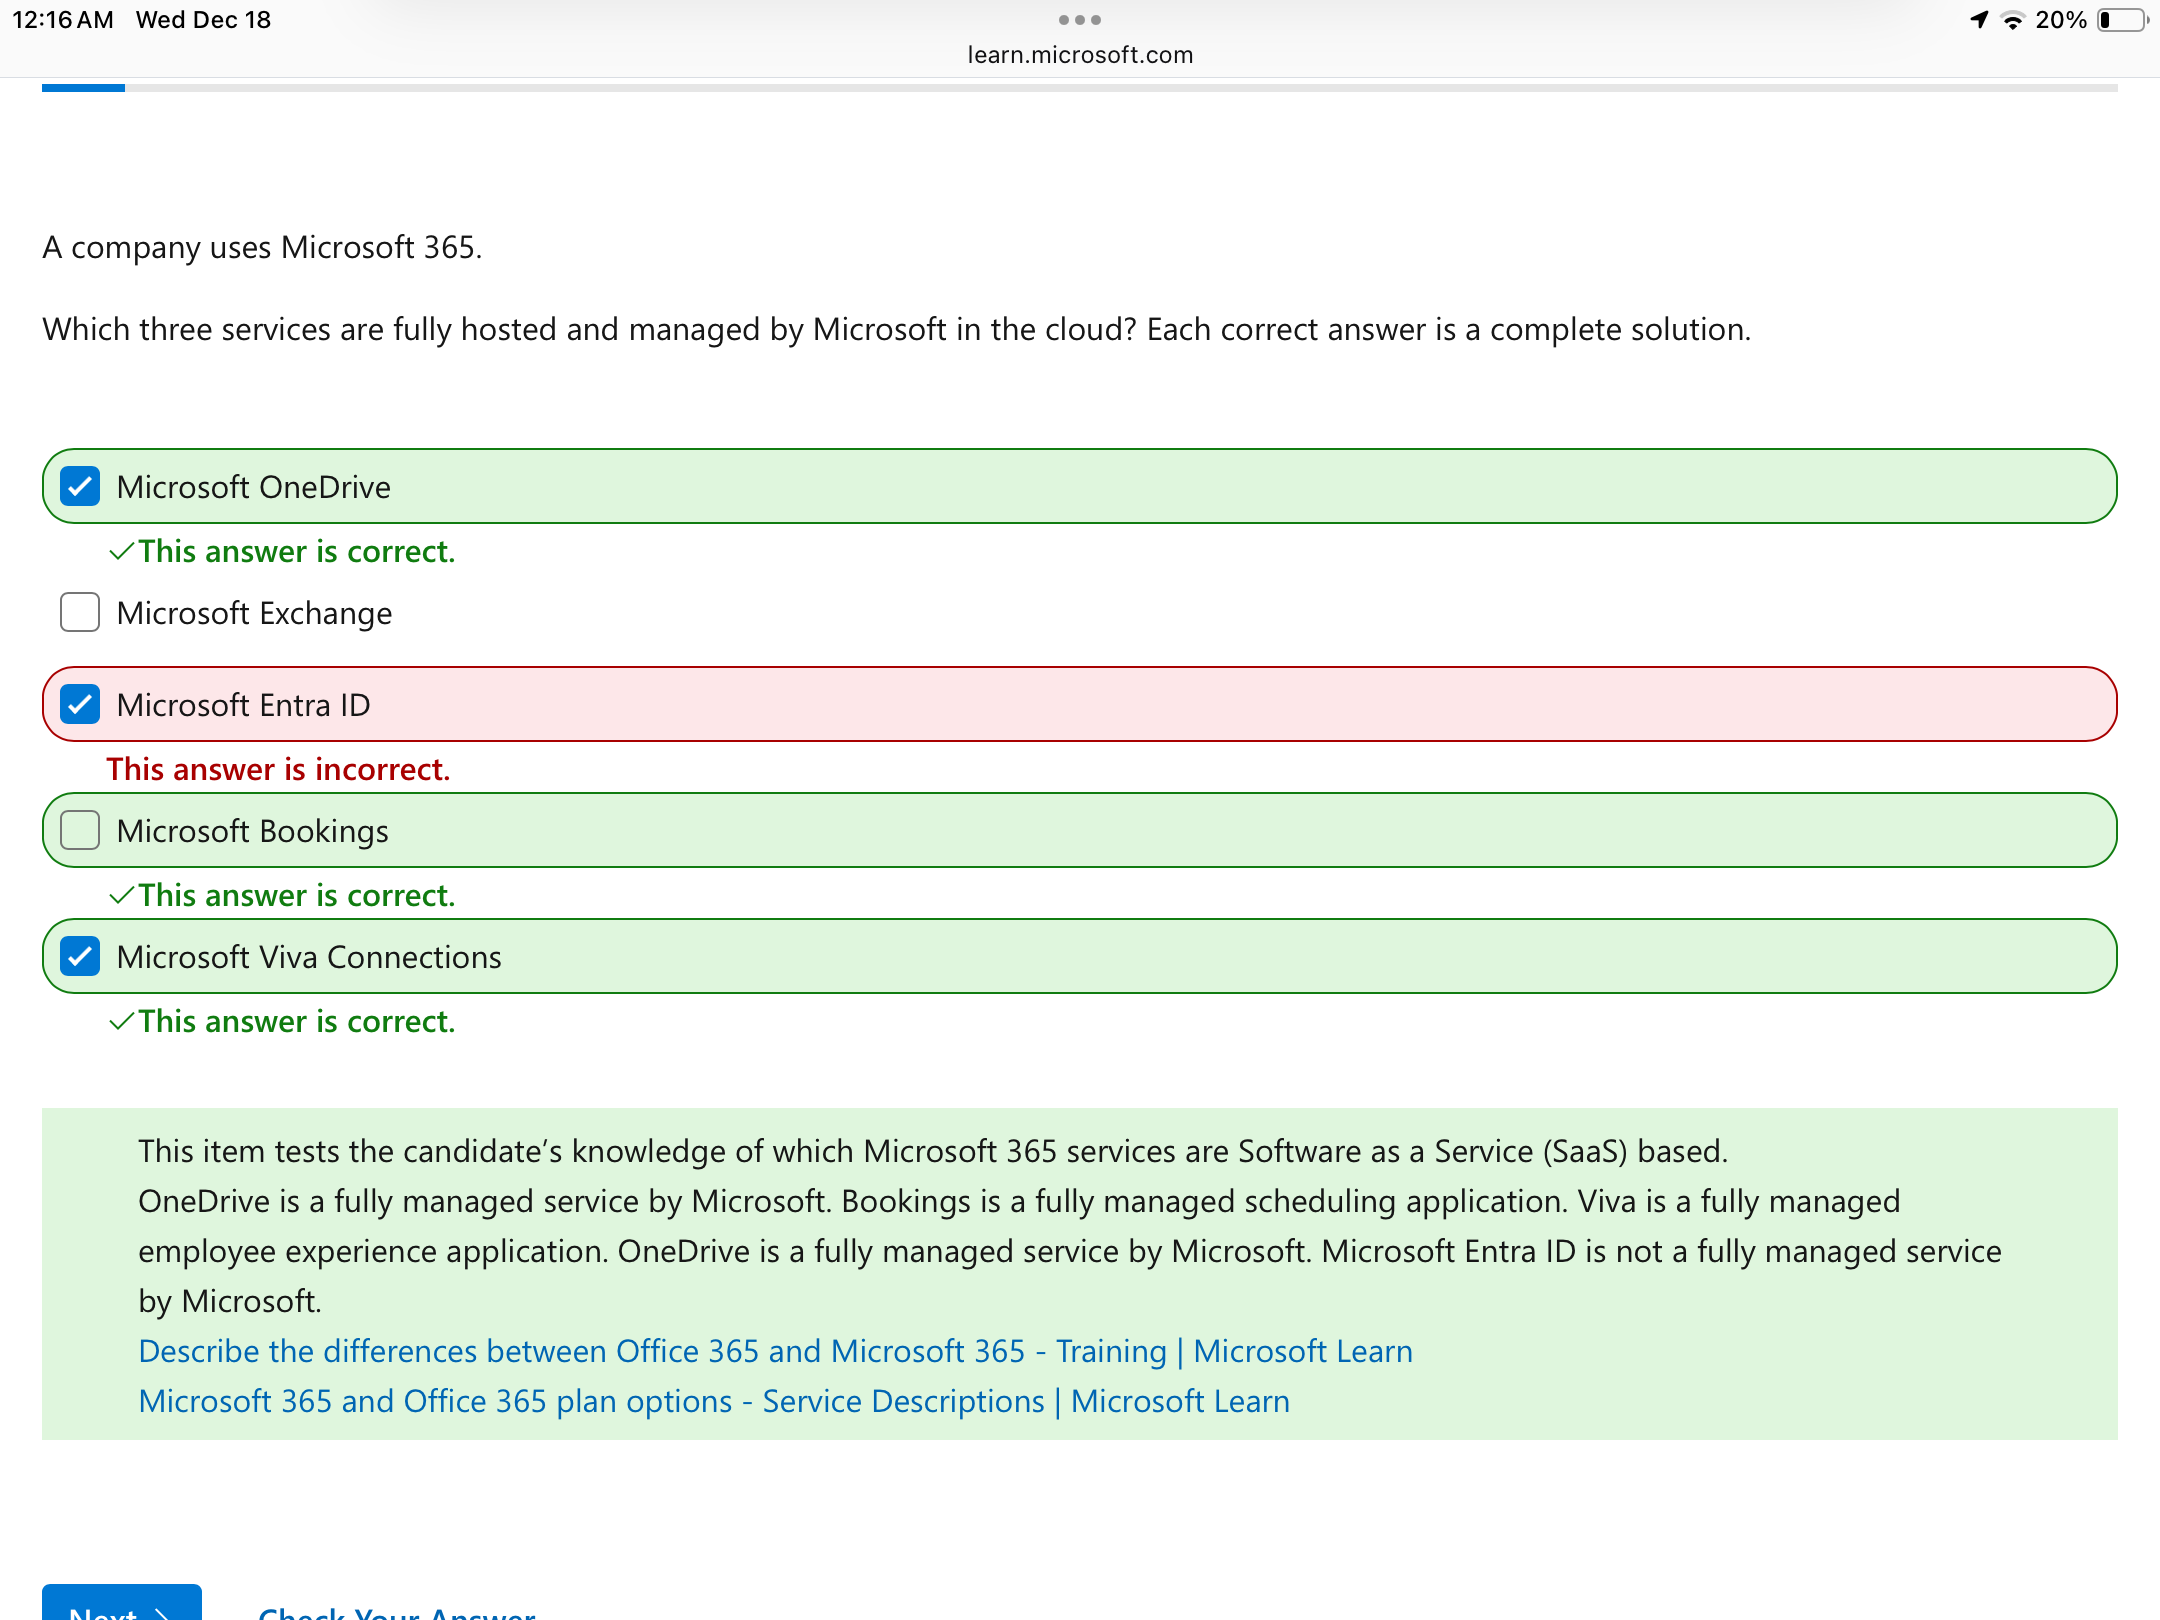The height and width of the screenshot is (1620, 2160).
Task: Tap the location arrow icon in the status bar
Action: pyautogui.click(x=1979, y=20)
